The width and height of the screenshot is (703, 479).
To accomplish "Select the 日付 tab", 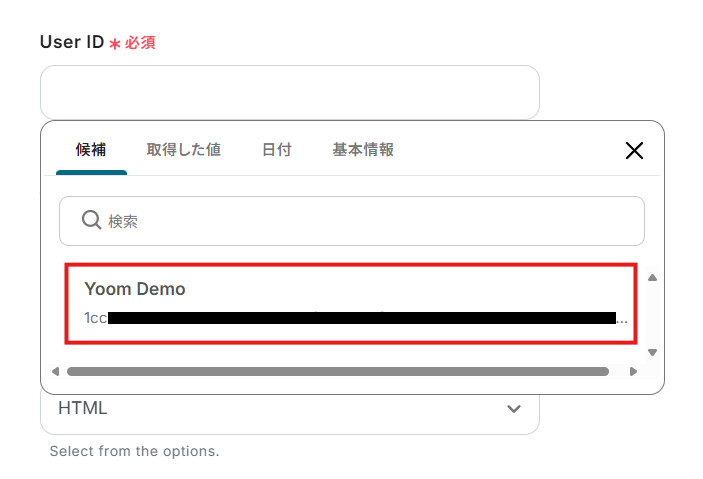I will tap(277, 150).
